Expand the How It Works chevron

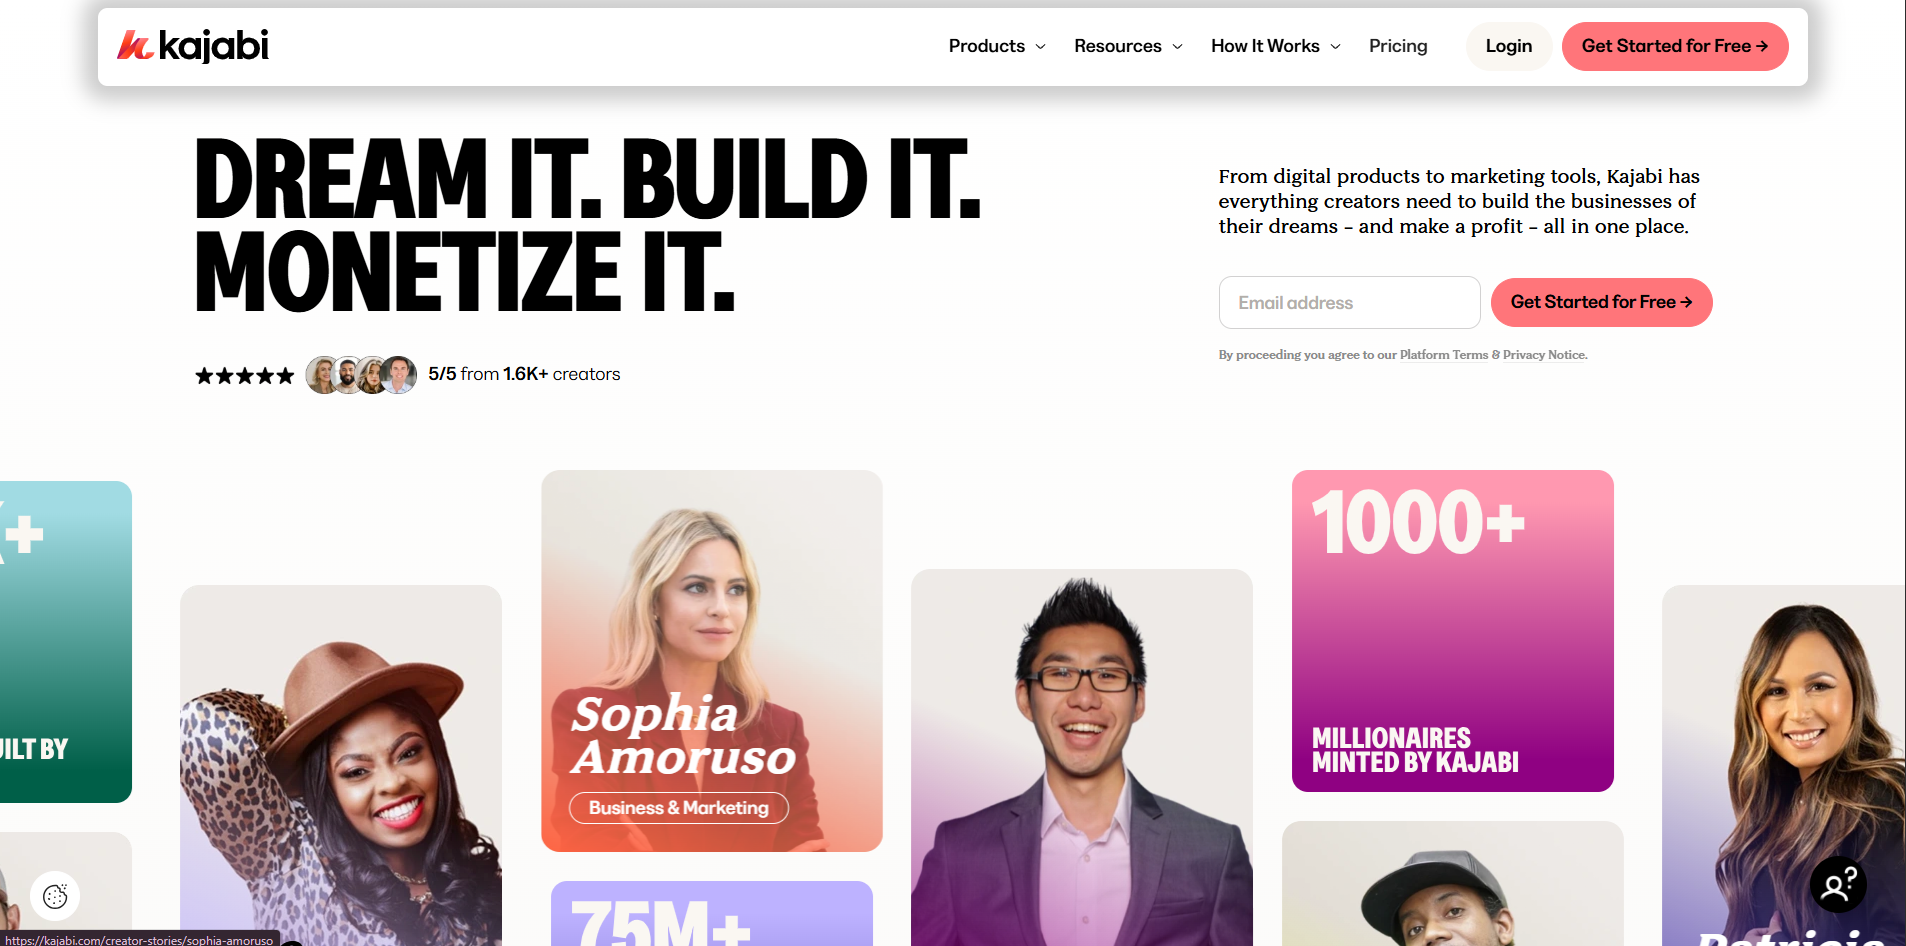point(1336,47)
